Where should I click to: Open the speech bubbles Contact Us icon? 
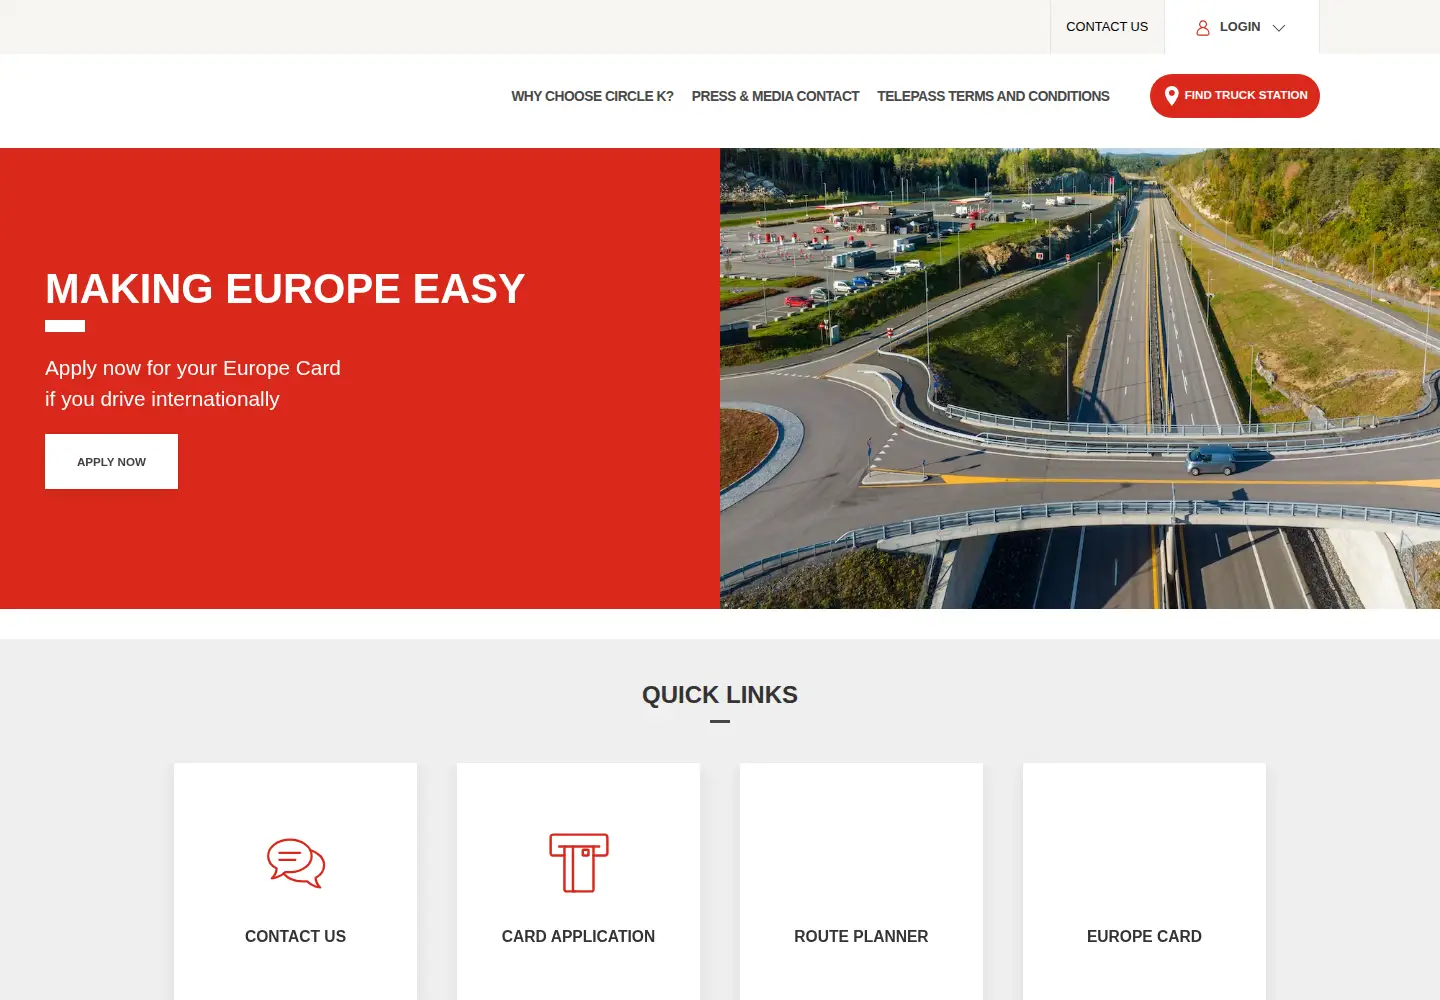click(x=296, y=863)
